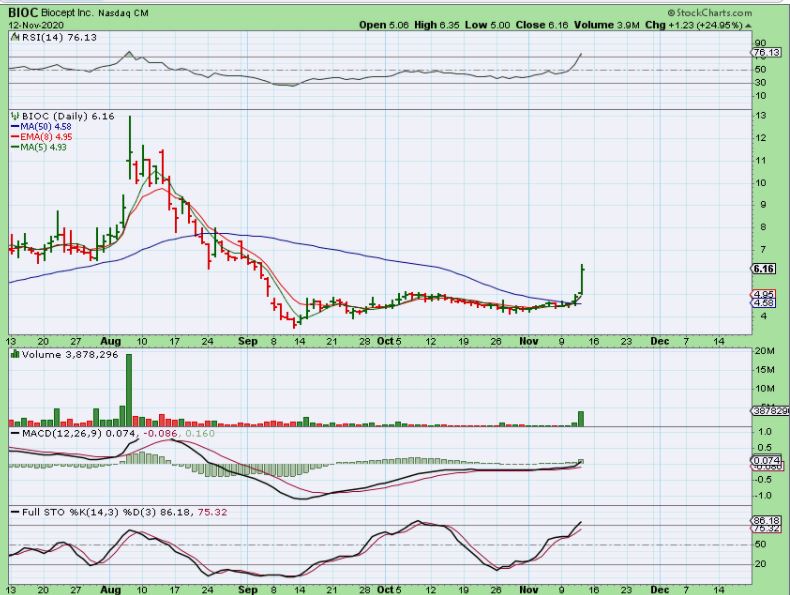Click the latest green price bar near 6.16
This screenshot has width=790, height=595.
[x=582, y=279]
